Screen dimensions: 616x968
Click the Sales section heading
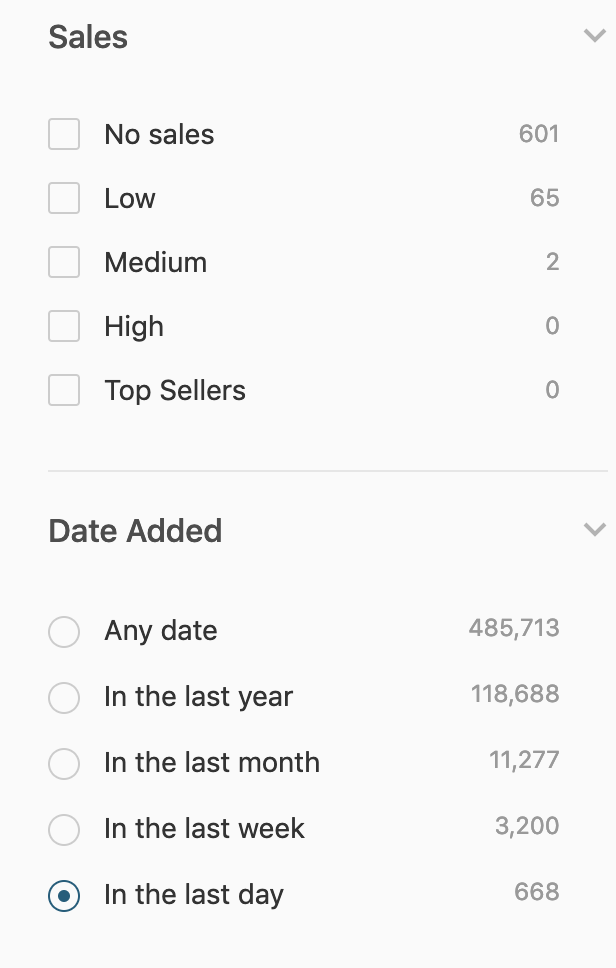point(88,37)
